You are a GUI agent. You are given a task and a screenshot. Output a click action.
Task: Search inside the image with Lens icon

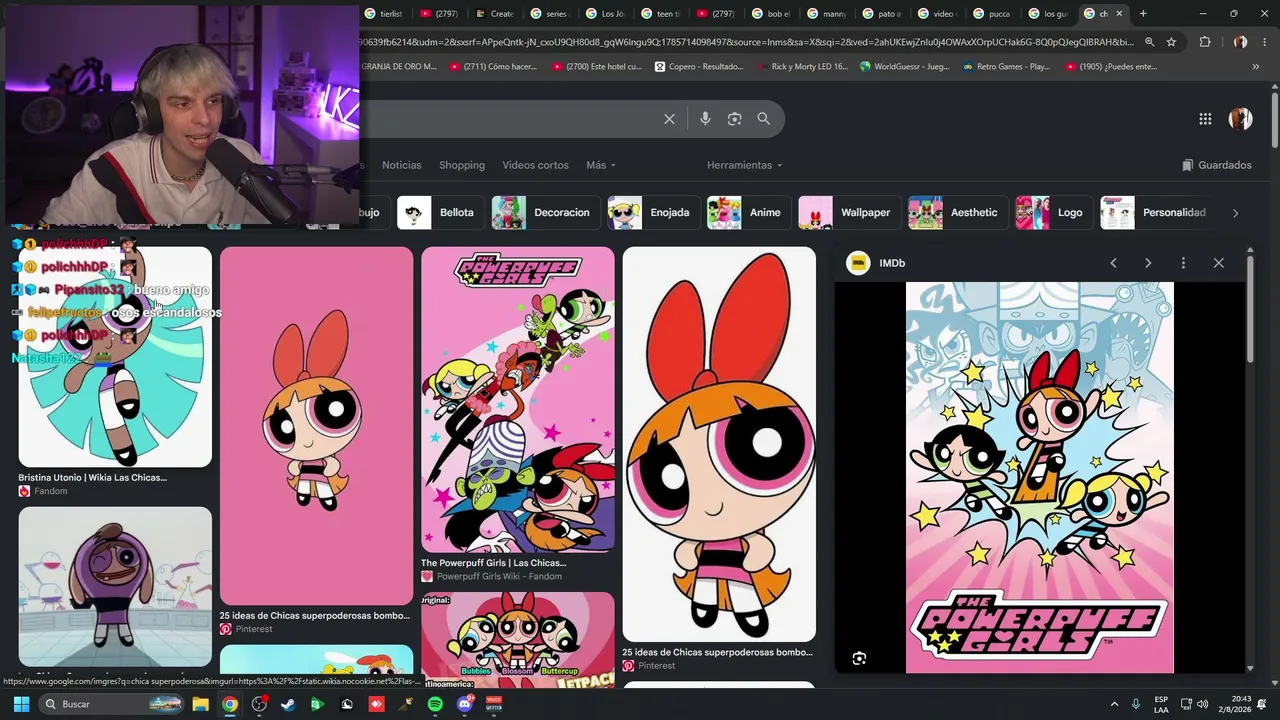click(x=859, y=658)
